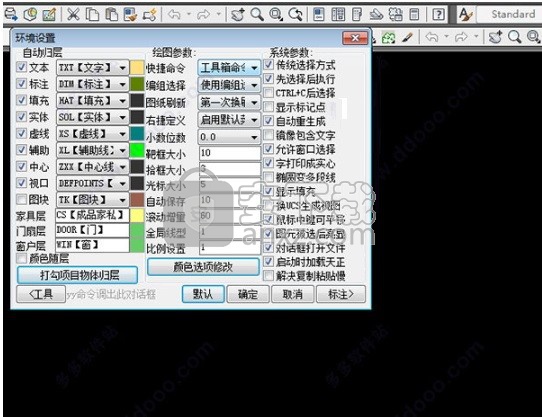Viewport: 542px width, 417px height.
Task: Click the Cut scissors icon in toolbar
Action: point(73,15)
